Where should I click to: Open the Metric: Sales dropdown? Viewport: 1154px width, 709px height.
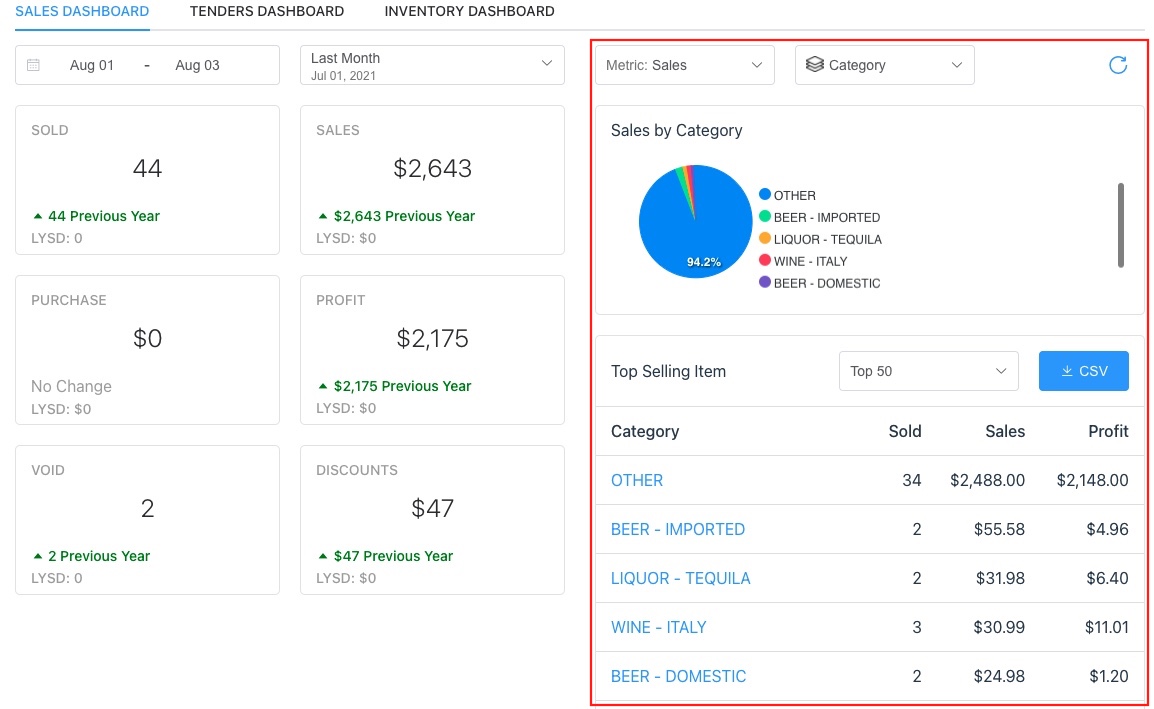[x=684, y=65]
